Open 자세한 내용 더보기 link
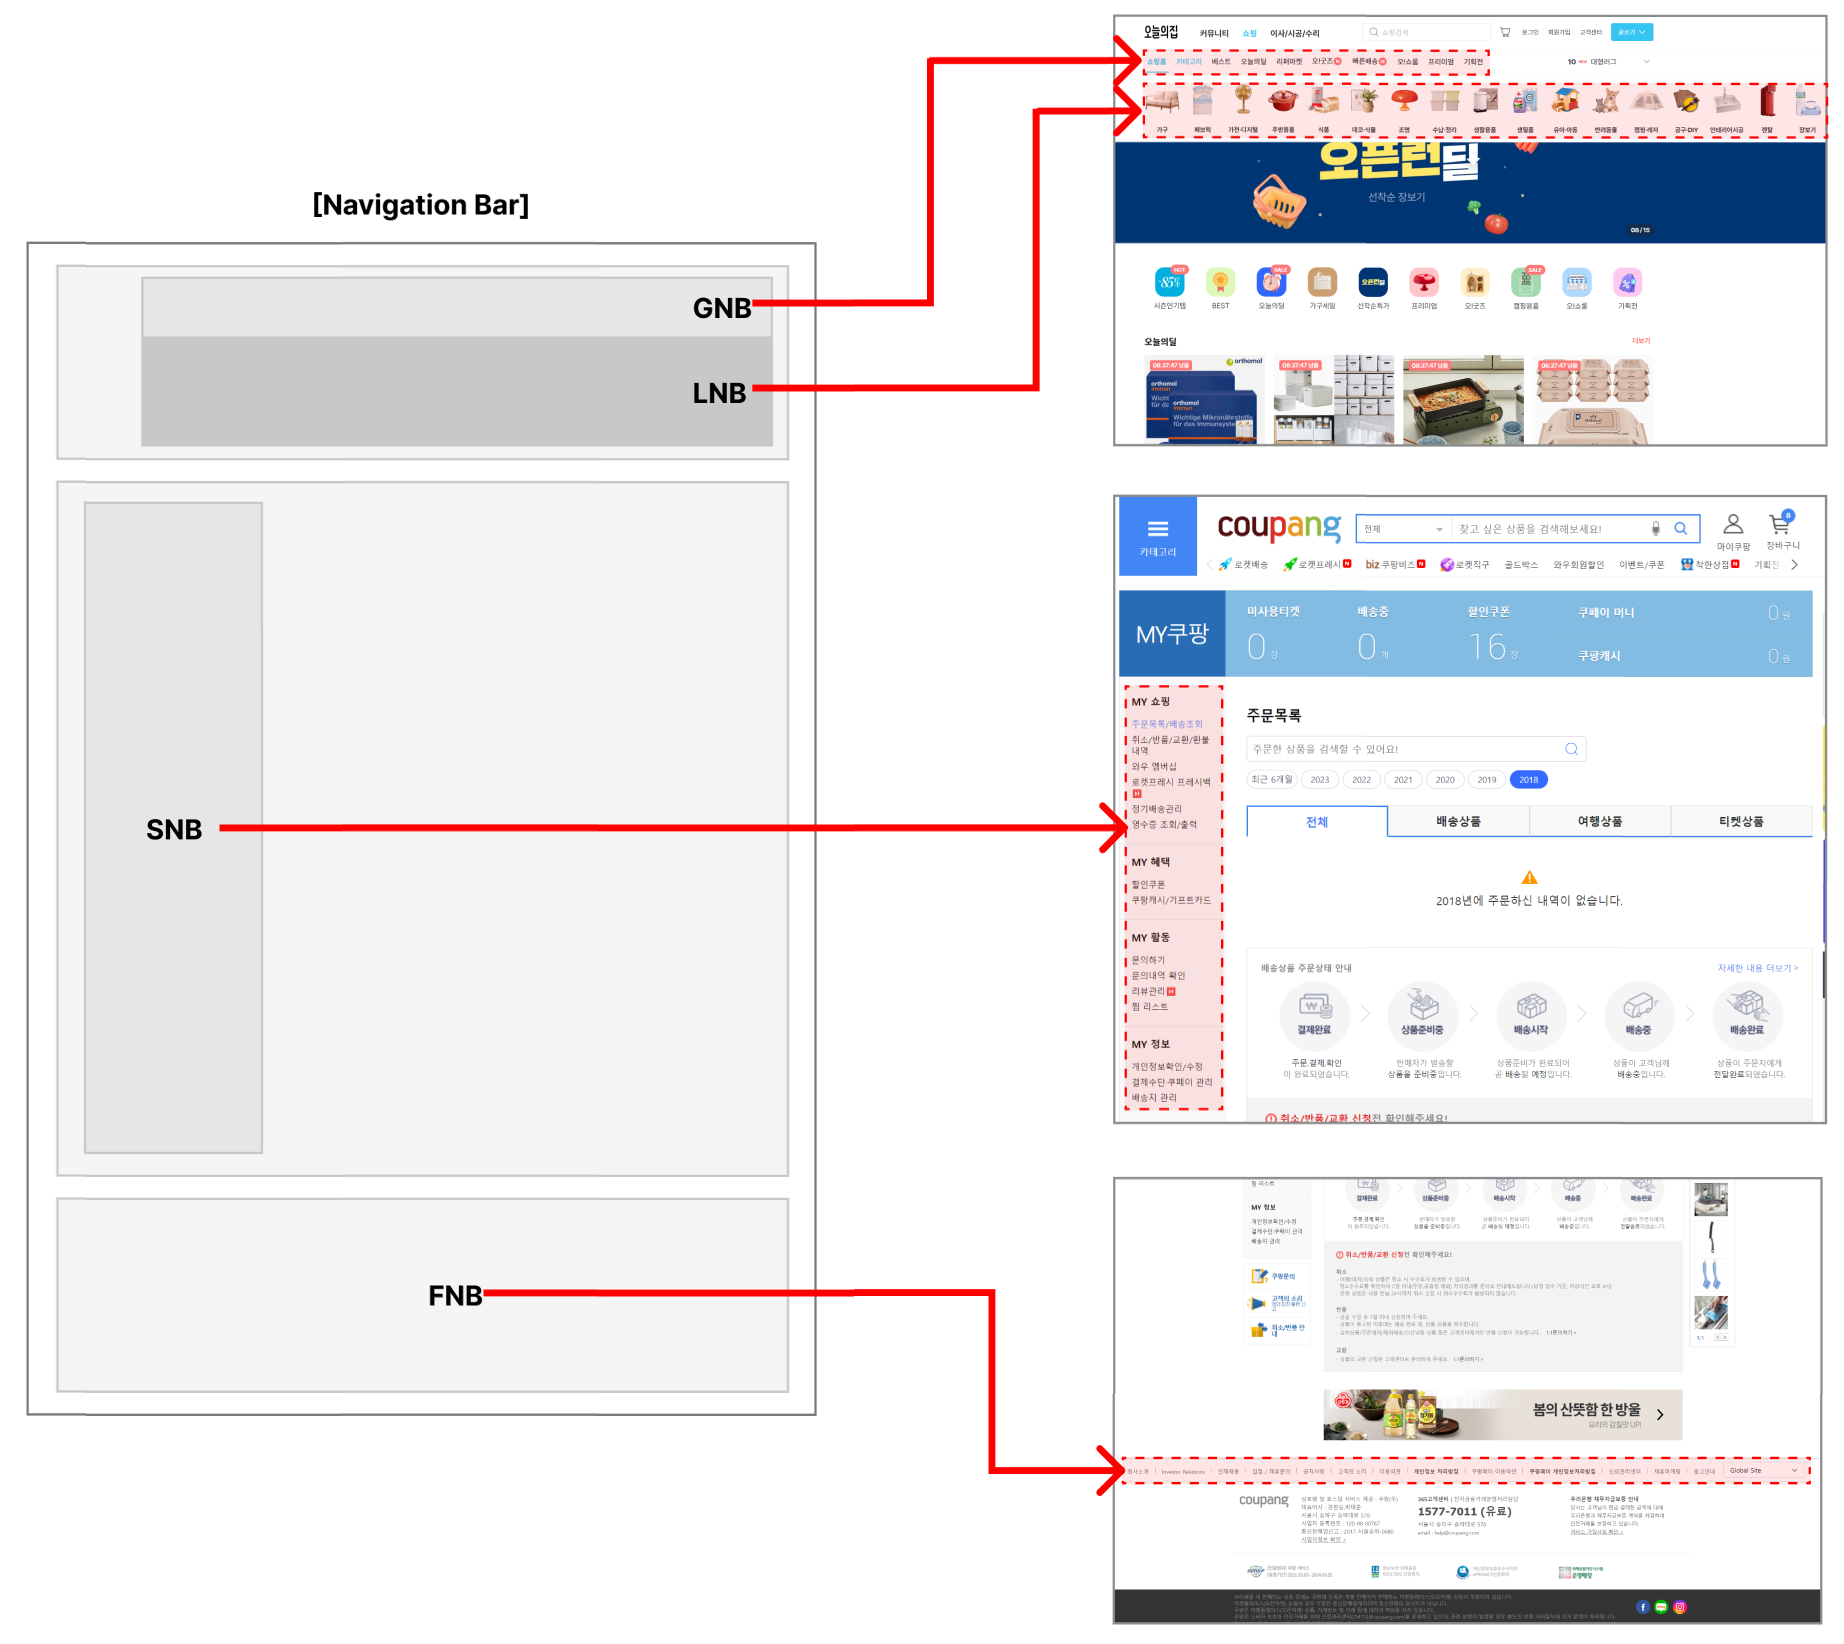Screen dimensions: 1844x1644 click(x=1758, y=968)
